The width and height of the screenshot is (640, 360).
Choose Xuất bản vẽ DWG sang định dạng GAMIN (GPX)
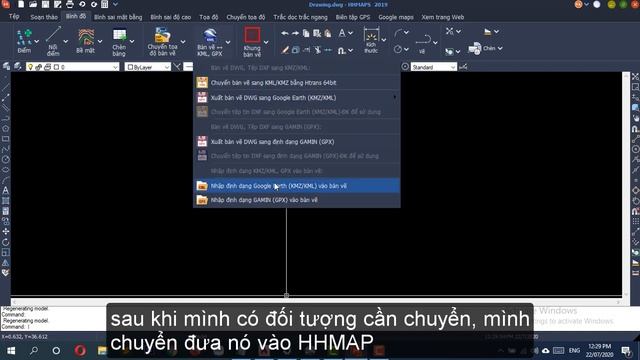[297, 142]
